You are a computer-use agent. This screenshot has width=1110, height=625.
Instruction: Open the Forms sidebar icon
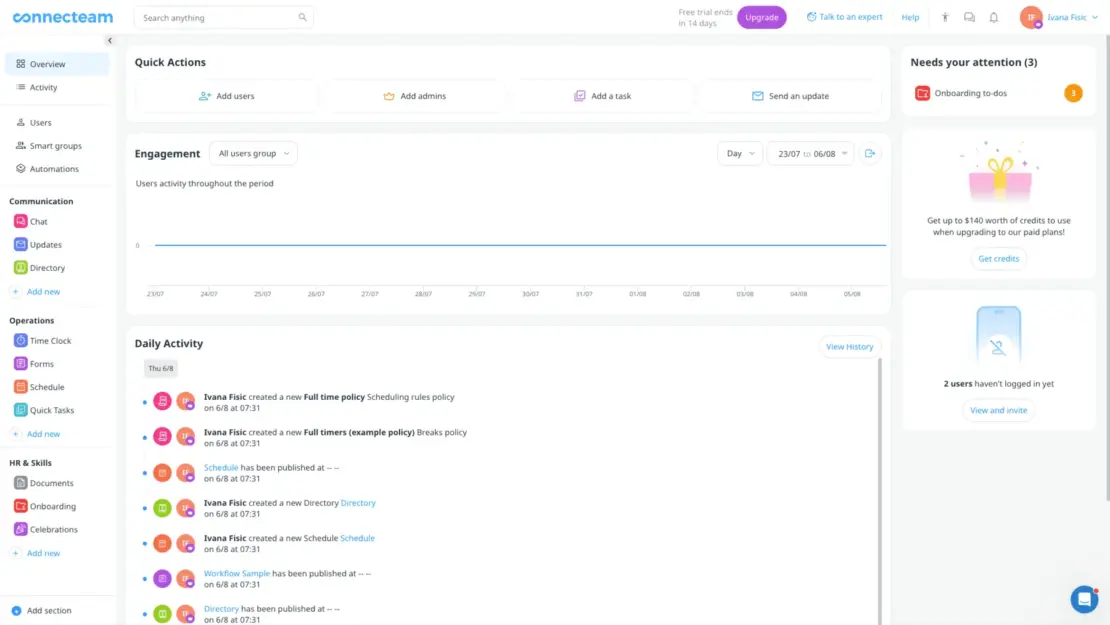coord(21,364)
